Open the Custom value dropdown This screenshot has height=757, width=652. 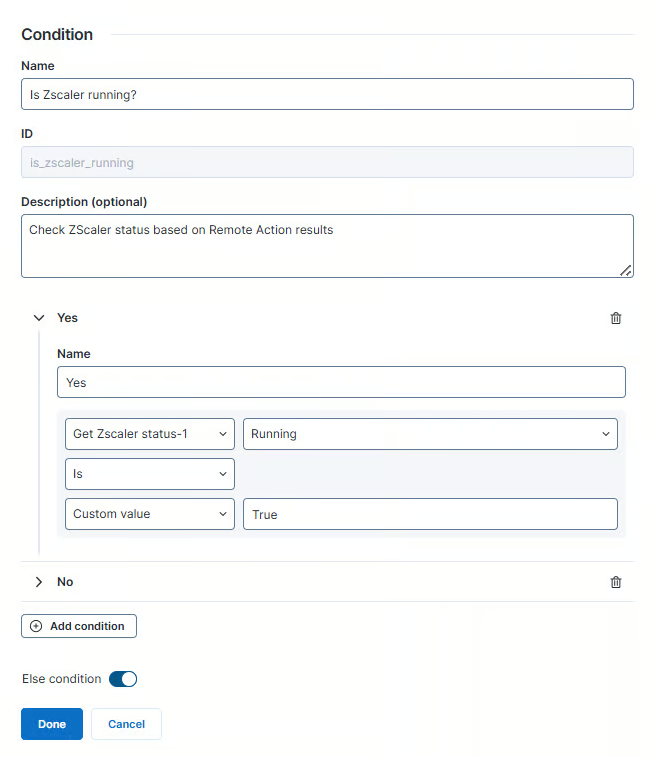tap(150, 514)
